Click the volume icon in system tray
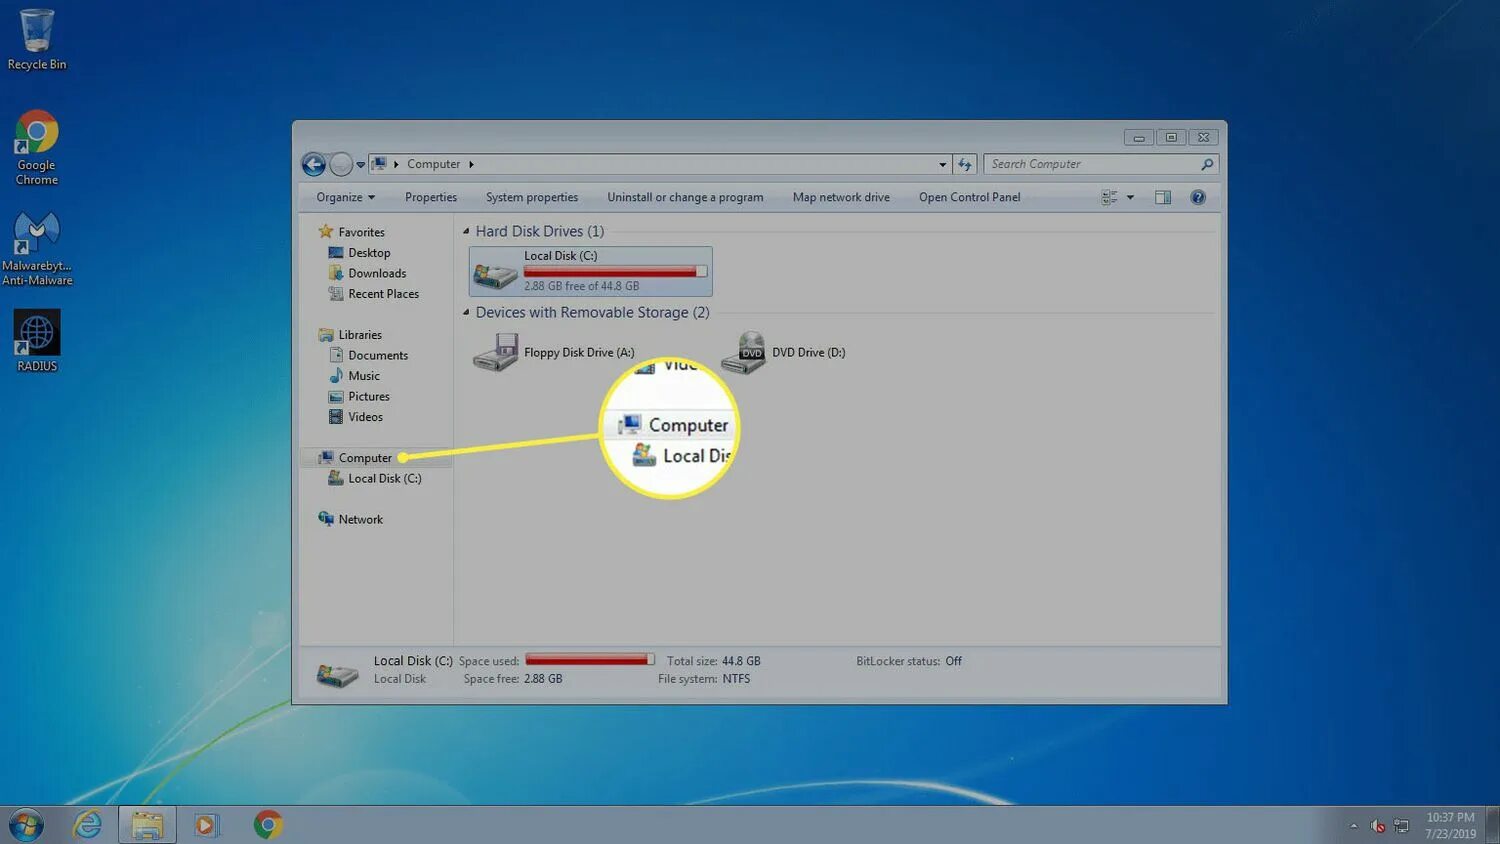This screenshot has width=1500, height=844. 1377,826
